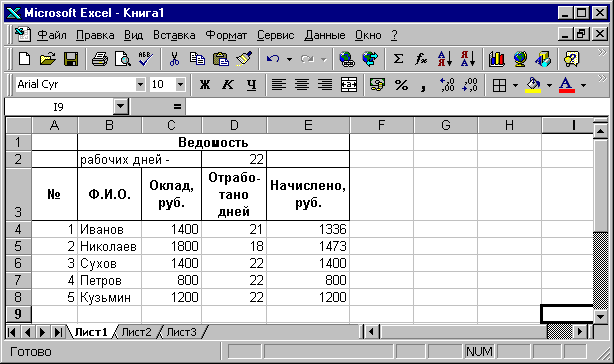Open the Данные menu
Screen dimensions: 614x364
coord(325,35)
